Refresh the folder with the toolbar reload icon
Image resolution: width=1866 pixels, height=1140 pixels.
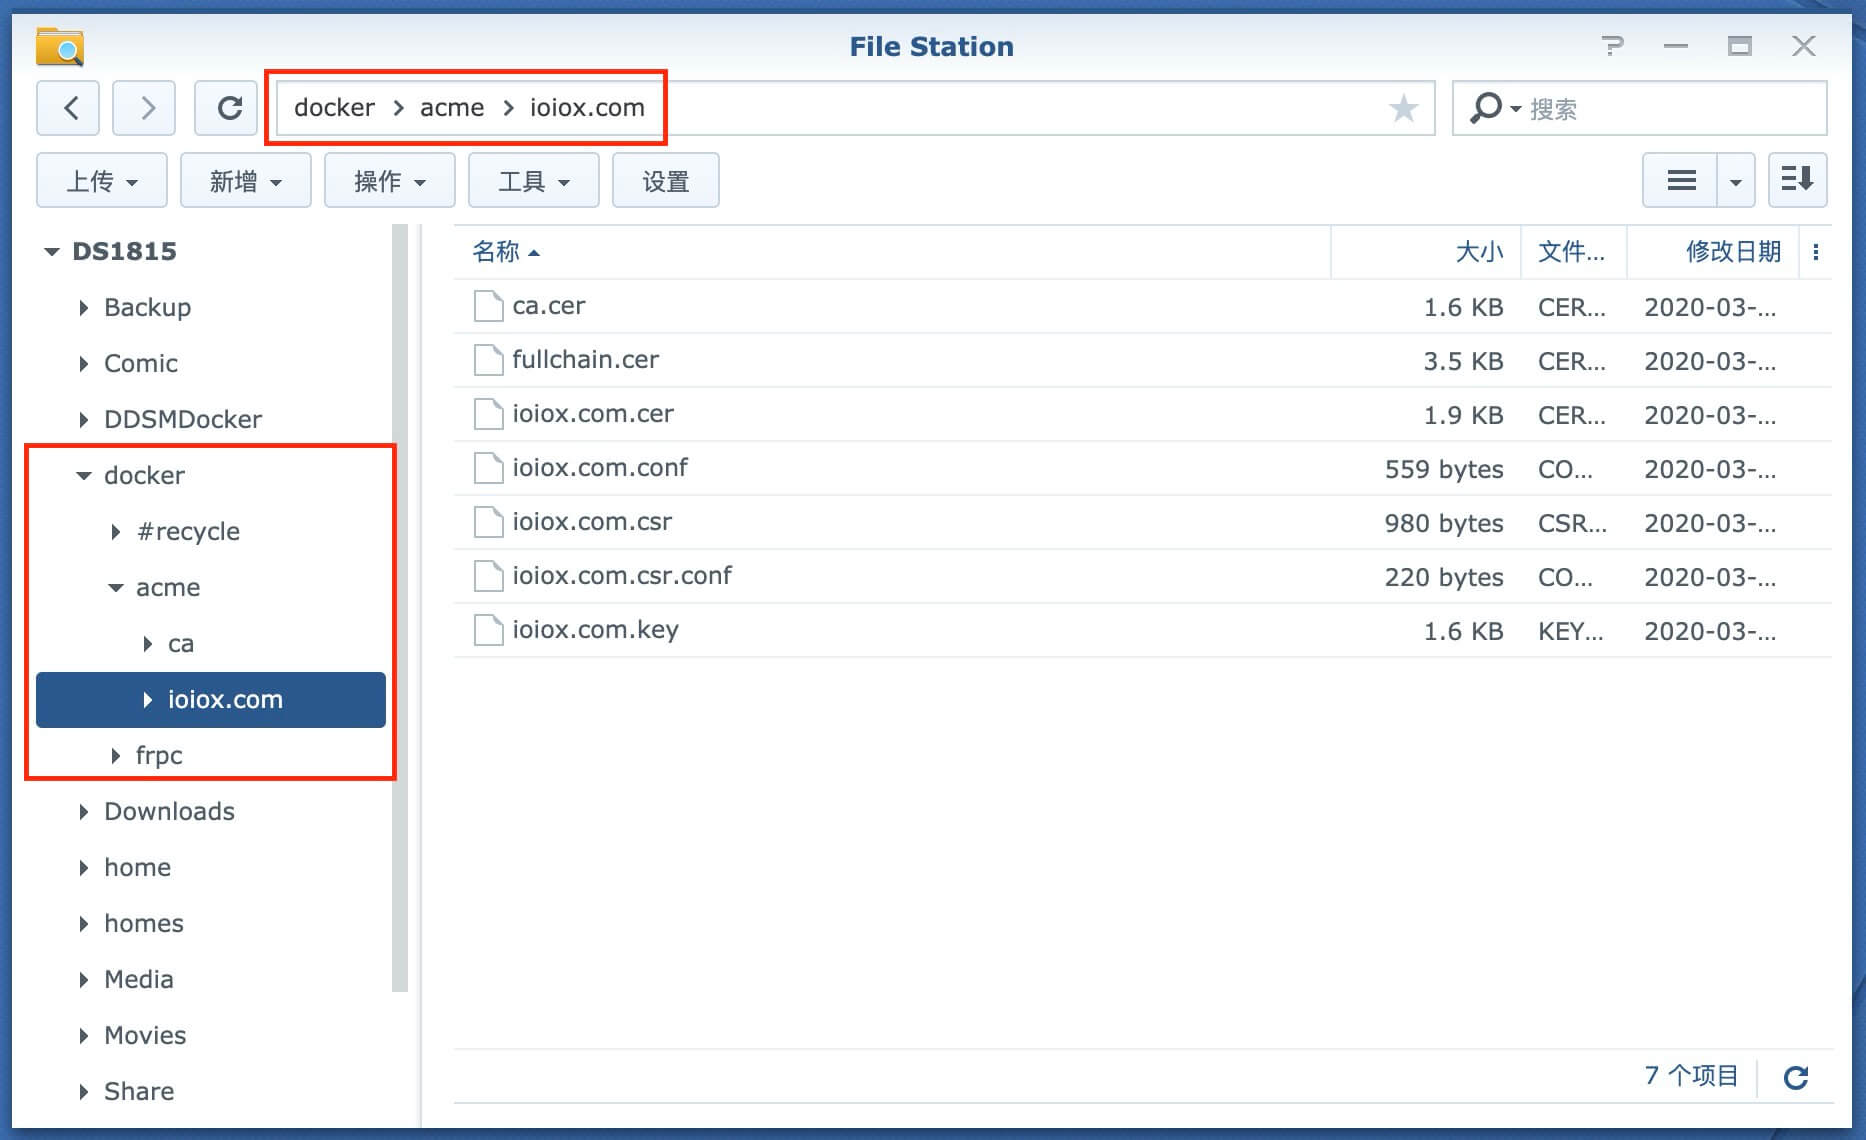[x=229, y=108]
